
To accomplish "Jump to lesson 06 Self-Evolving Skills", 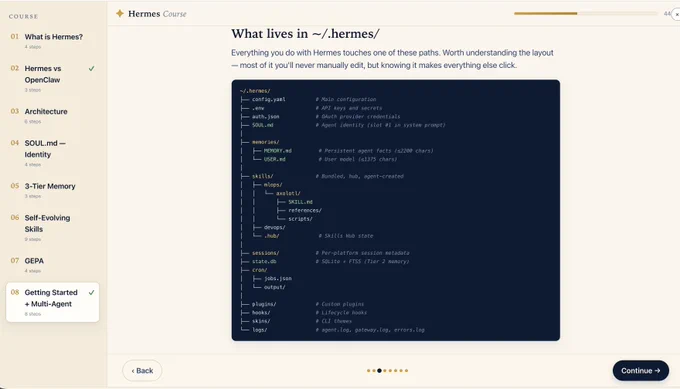I will coord(52,228).
